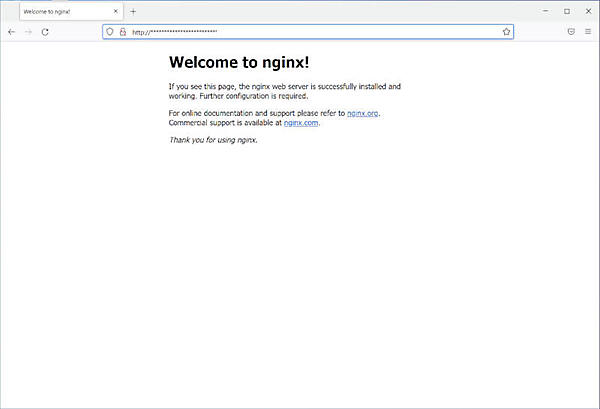Close the Welcome to nginx tab
The width and height of the screenshot is (600, 409).
coord(116,11)
